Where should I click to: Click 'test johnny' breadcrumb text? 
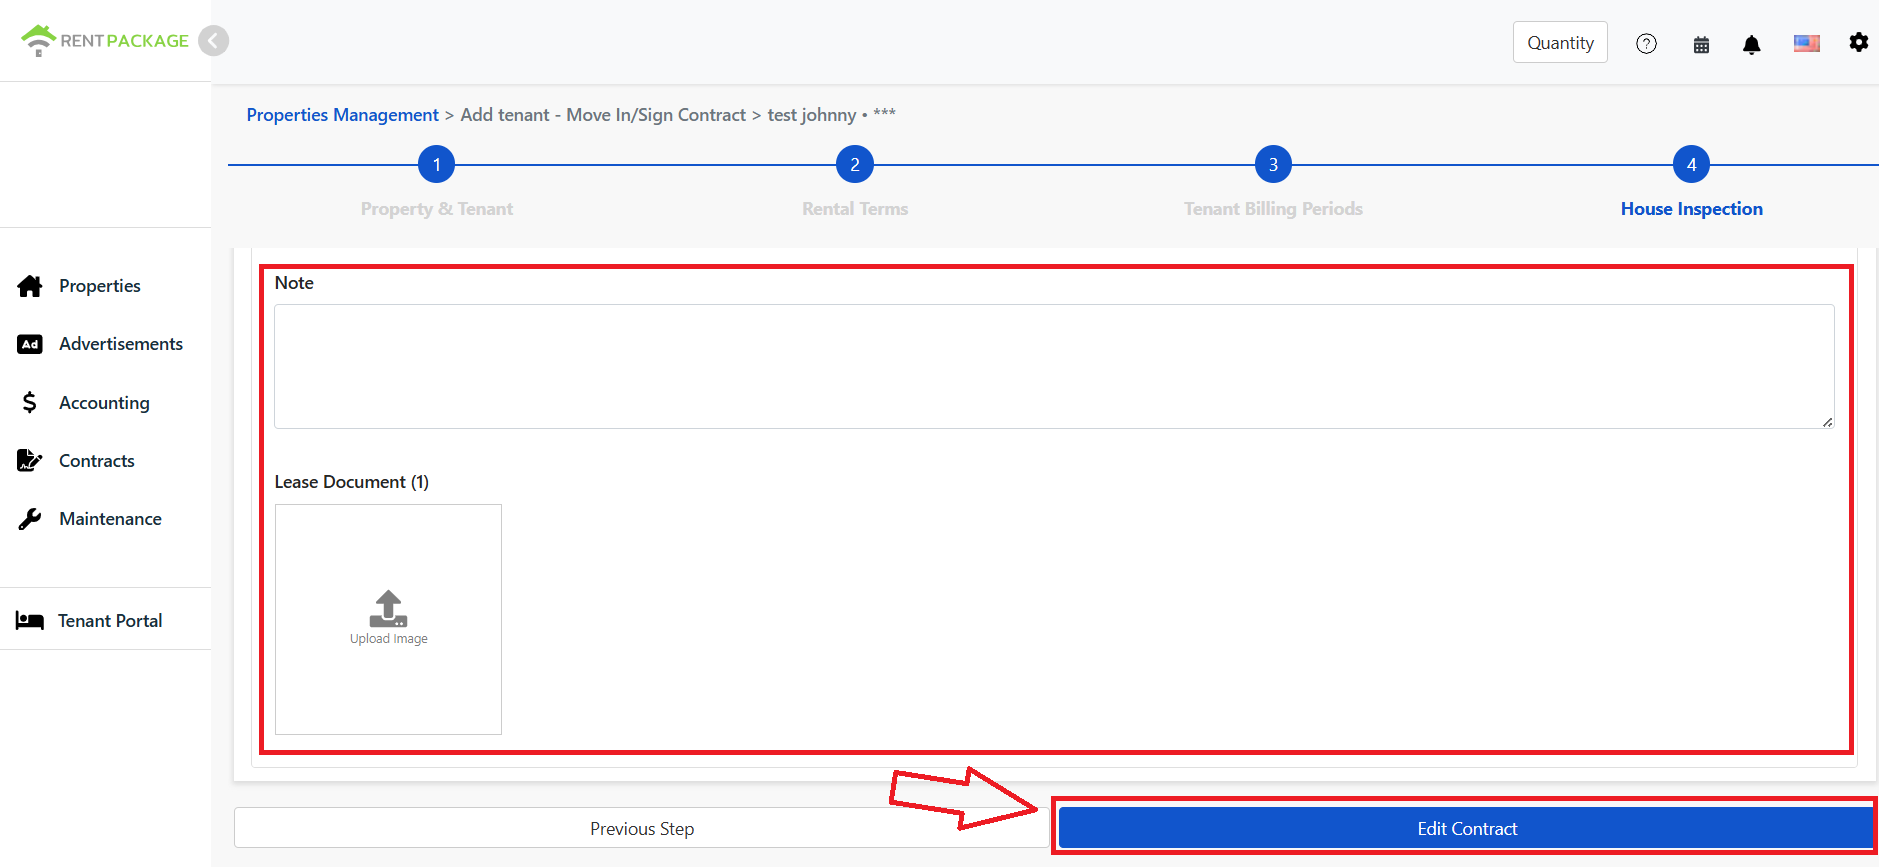pos(812,115)
